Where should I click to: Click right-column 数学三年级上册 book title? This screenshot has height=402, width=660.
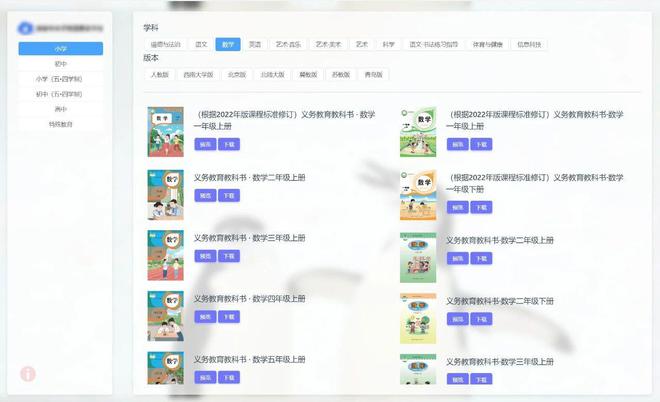point(500,362)
